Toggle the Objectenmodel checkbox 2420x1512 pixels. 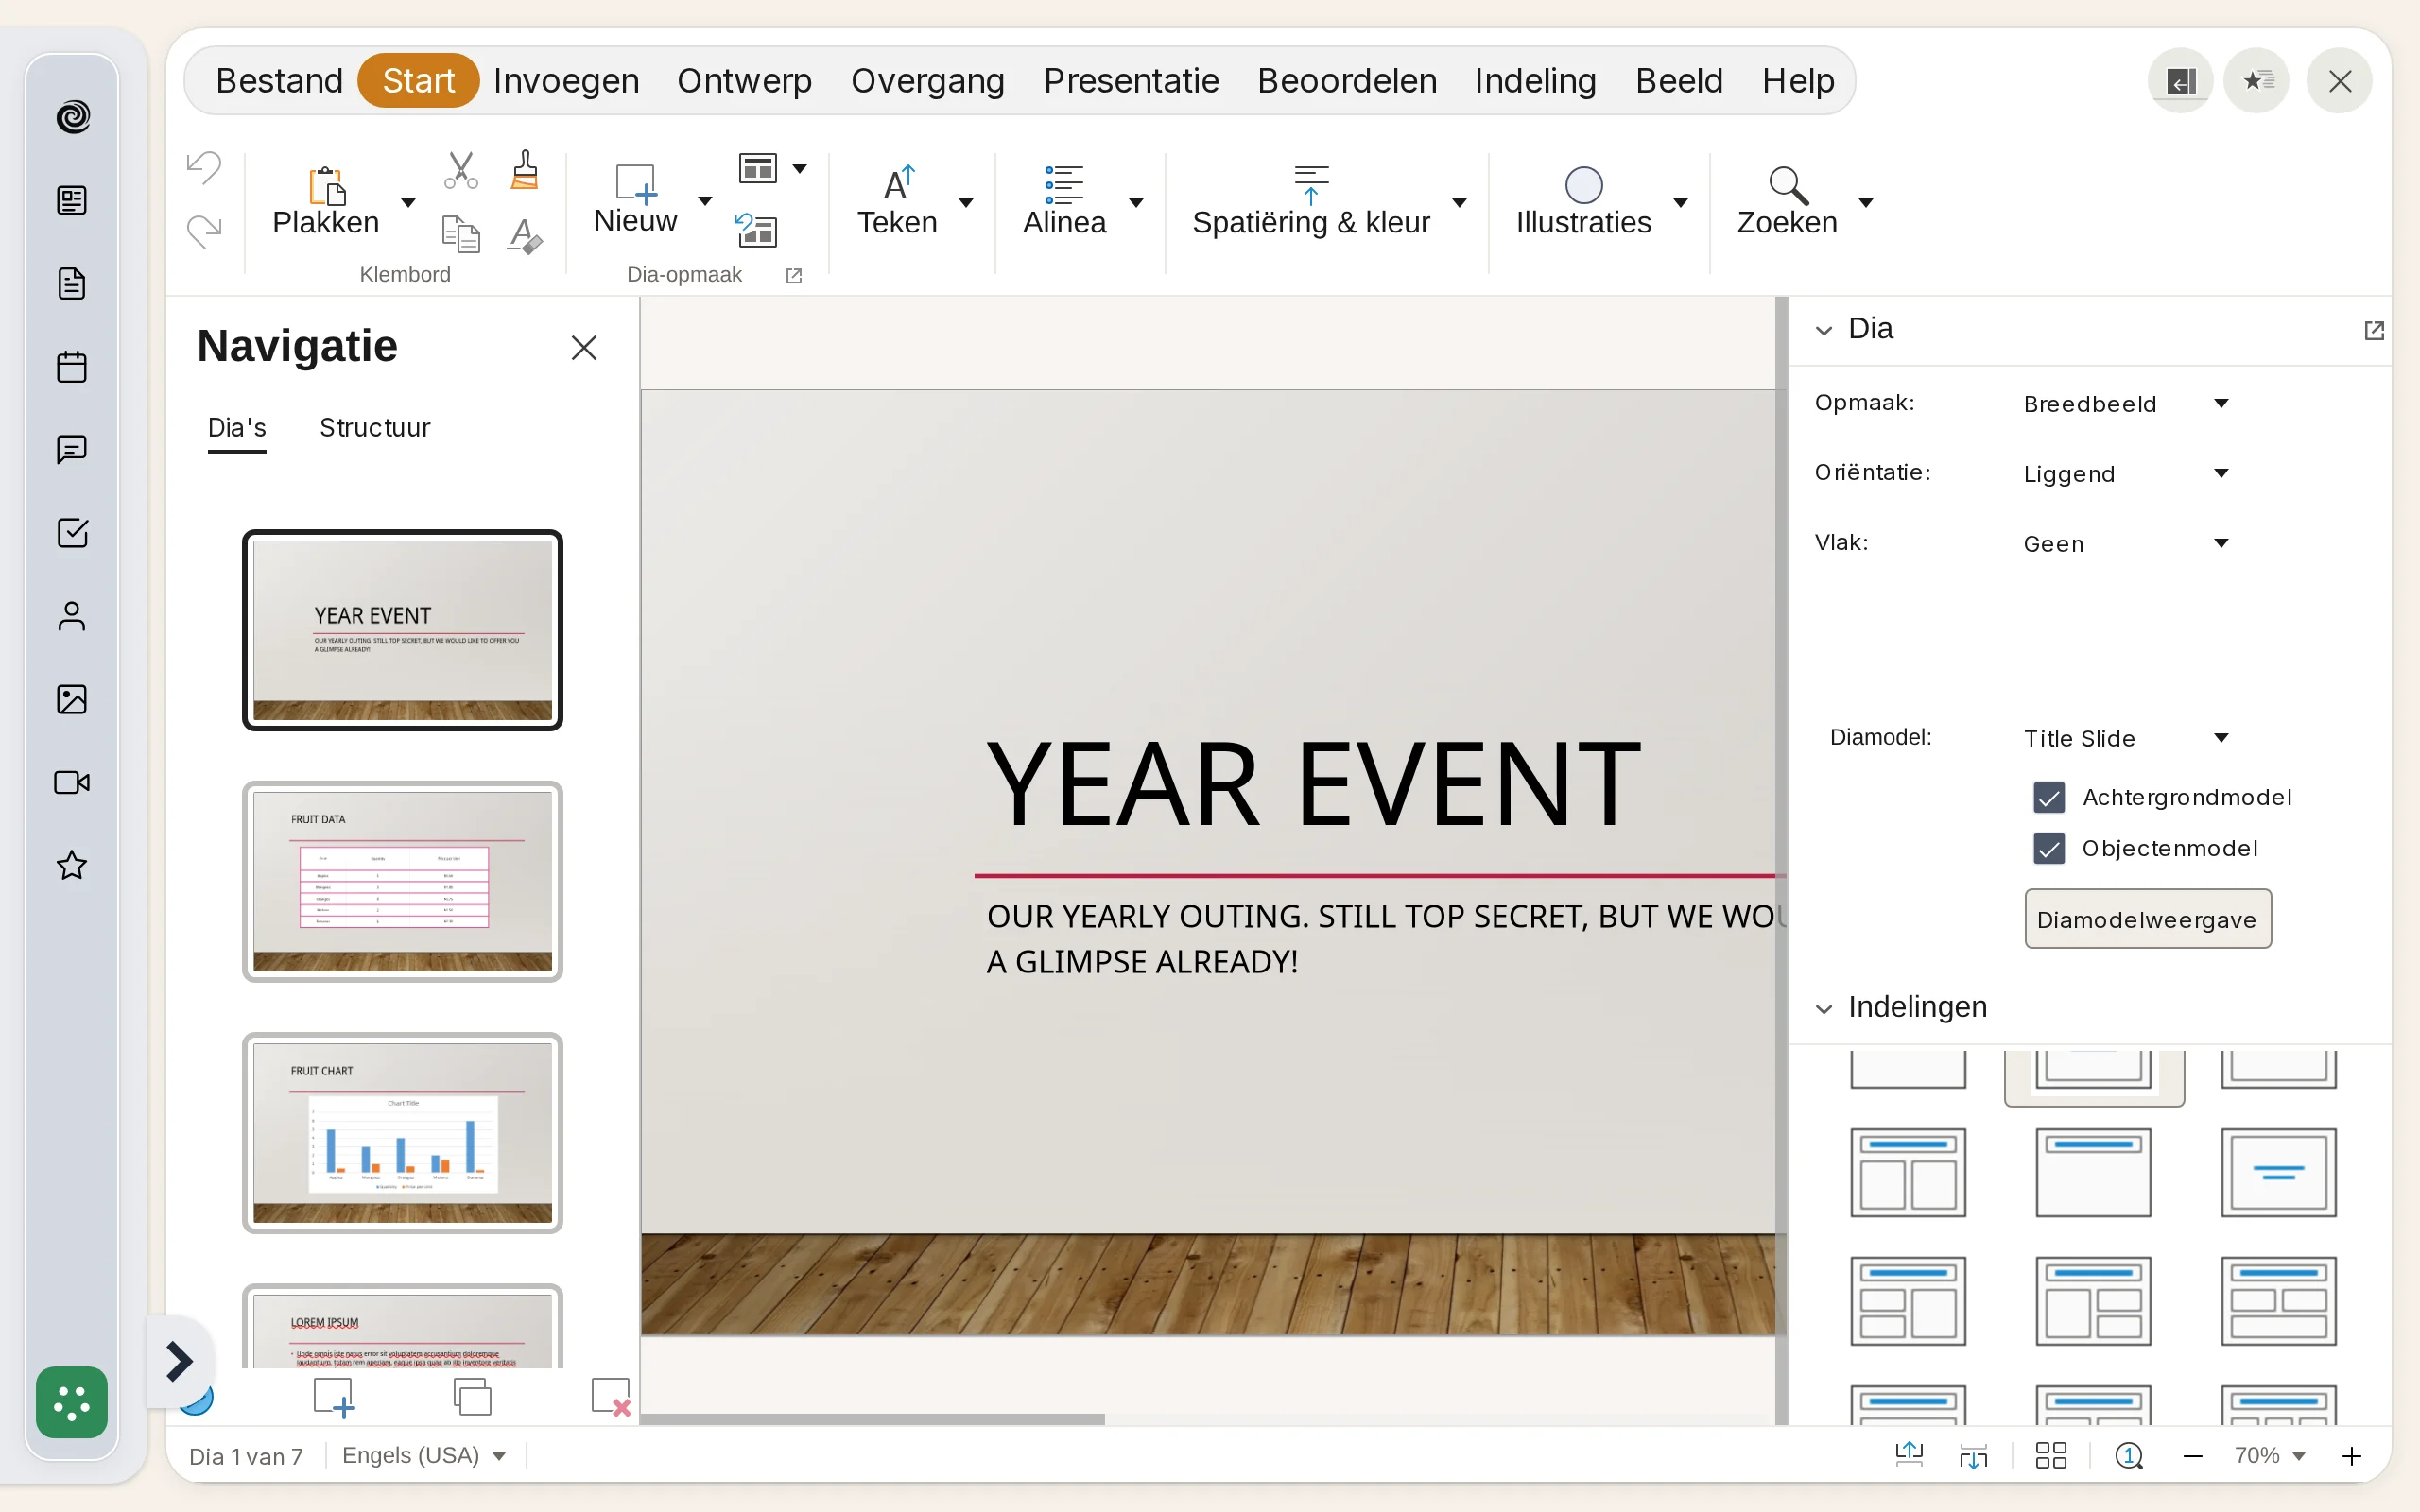pyautogui.click(x=2049, y=849)
